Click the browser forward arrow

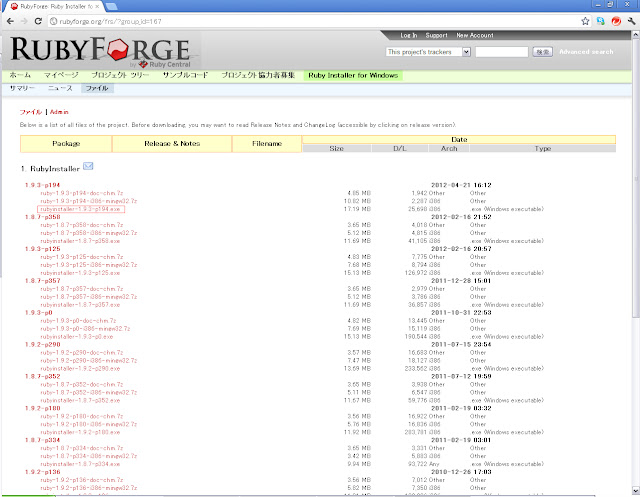click(24, 21)
